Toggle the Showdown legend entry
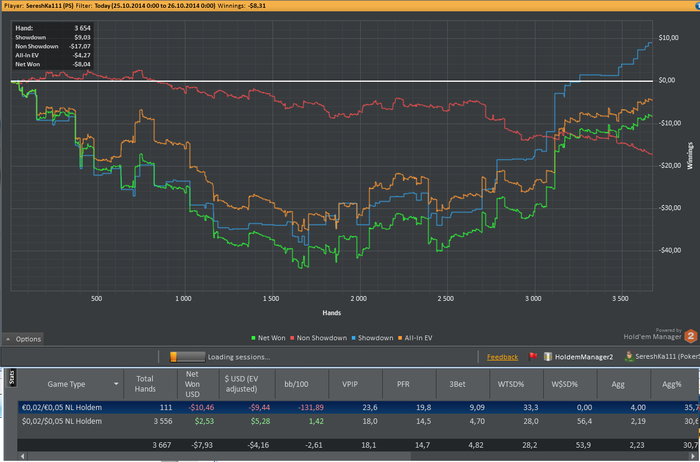The image size is (700, 462). click(372, 338)
